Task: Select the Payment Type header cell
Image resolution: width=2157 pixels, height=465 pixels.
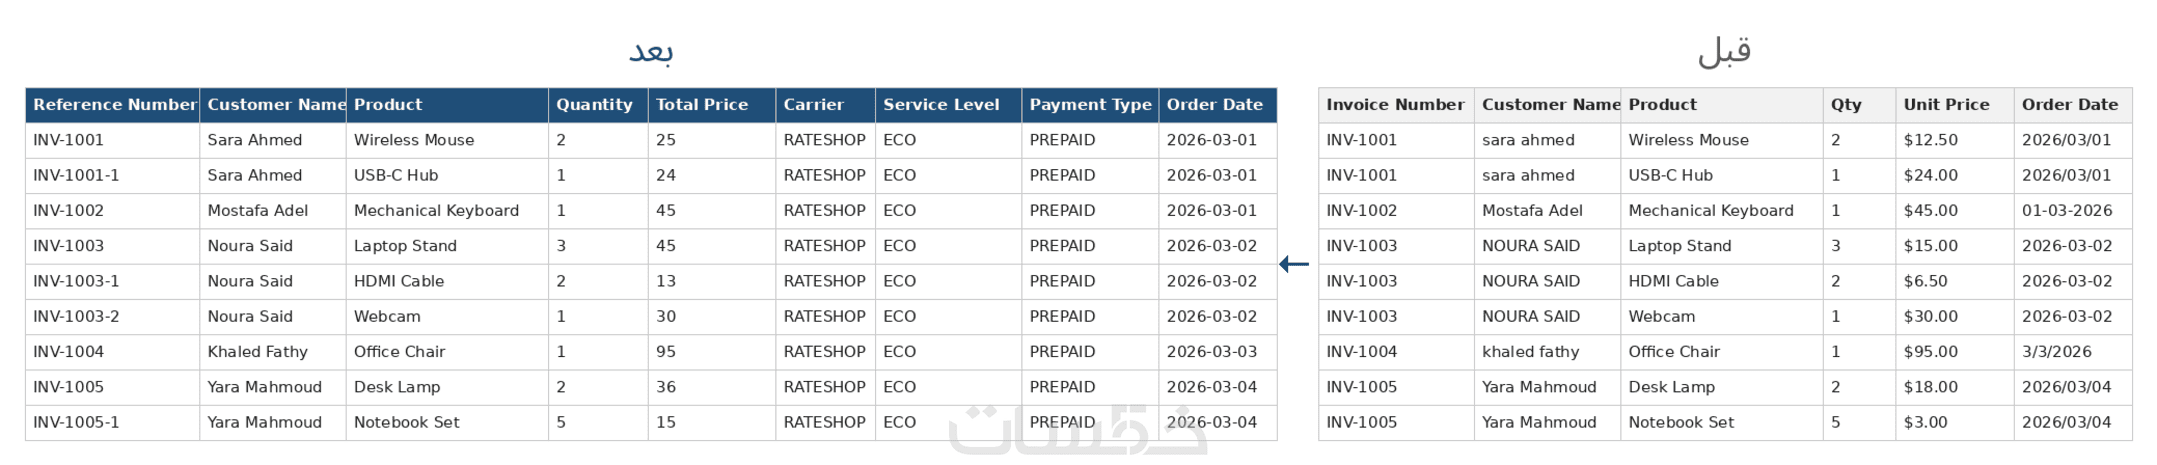Action: click(1090, 105)
